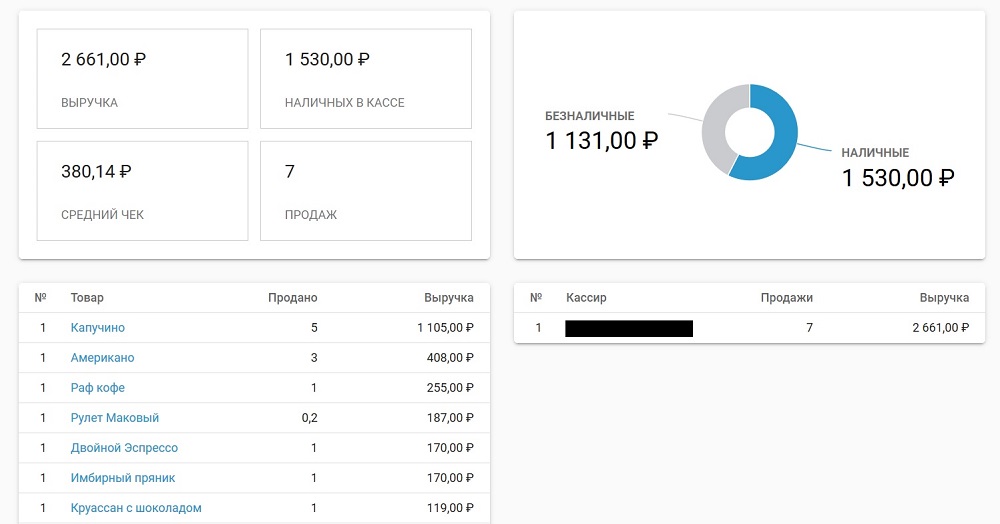
Task: Select the Средний чек card
Action: pos(142,191)
